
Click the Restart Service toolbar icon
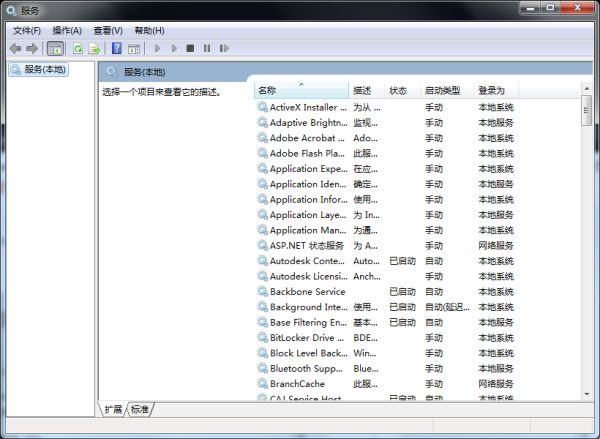coord(224,48)
